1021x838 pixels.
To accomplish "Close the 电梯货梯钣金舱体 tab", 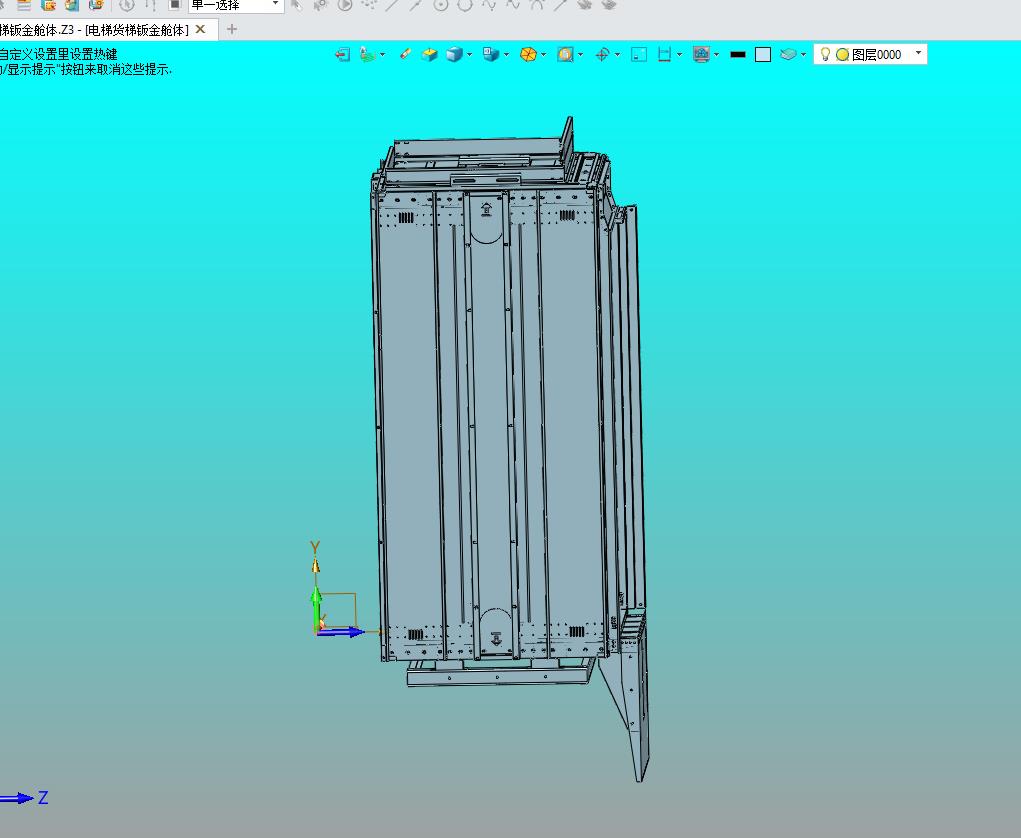I will [x=201, y=29].
